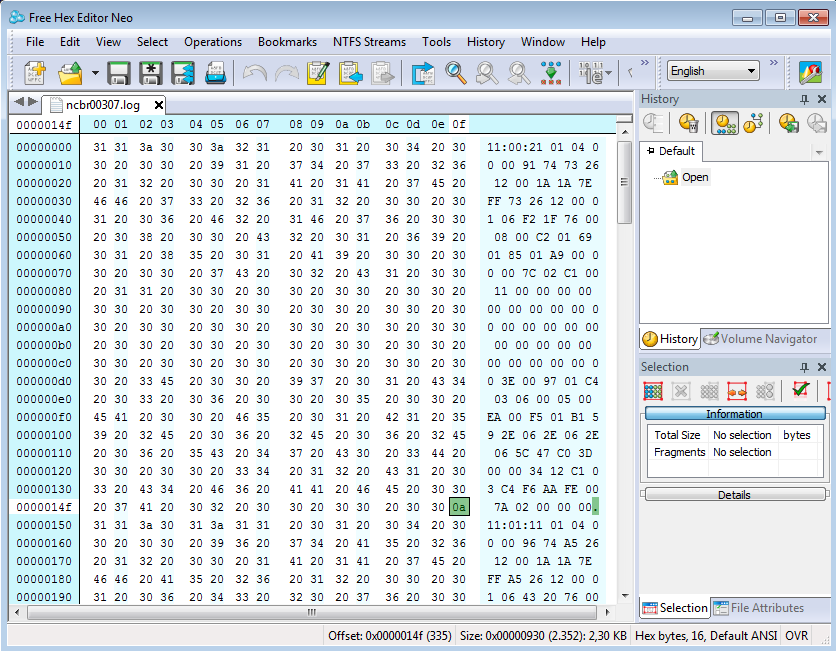Viewport: 836px width, 651px height.
Task: Click the Find Previous magnifier icon
Action: (x=487, y=73)
